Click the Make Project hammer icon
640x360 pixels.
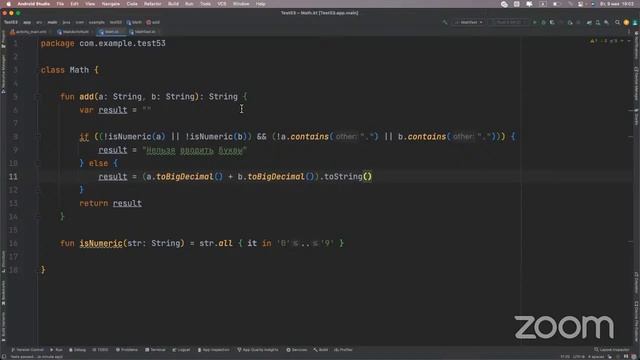coord(445,22)
